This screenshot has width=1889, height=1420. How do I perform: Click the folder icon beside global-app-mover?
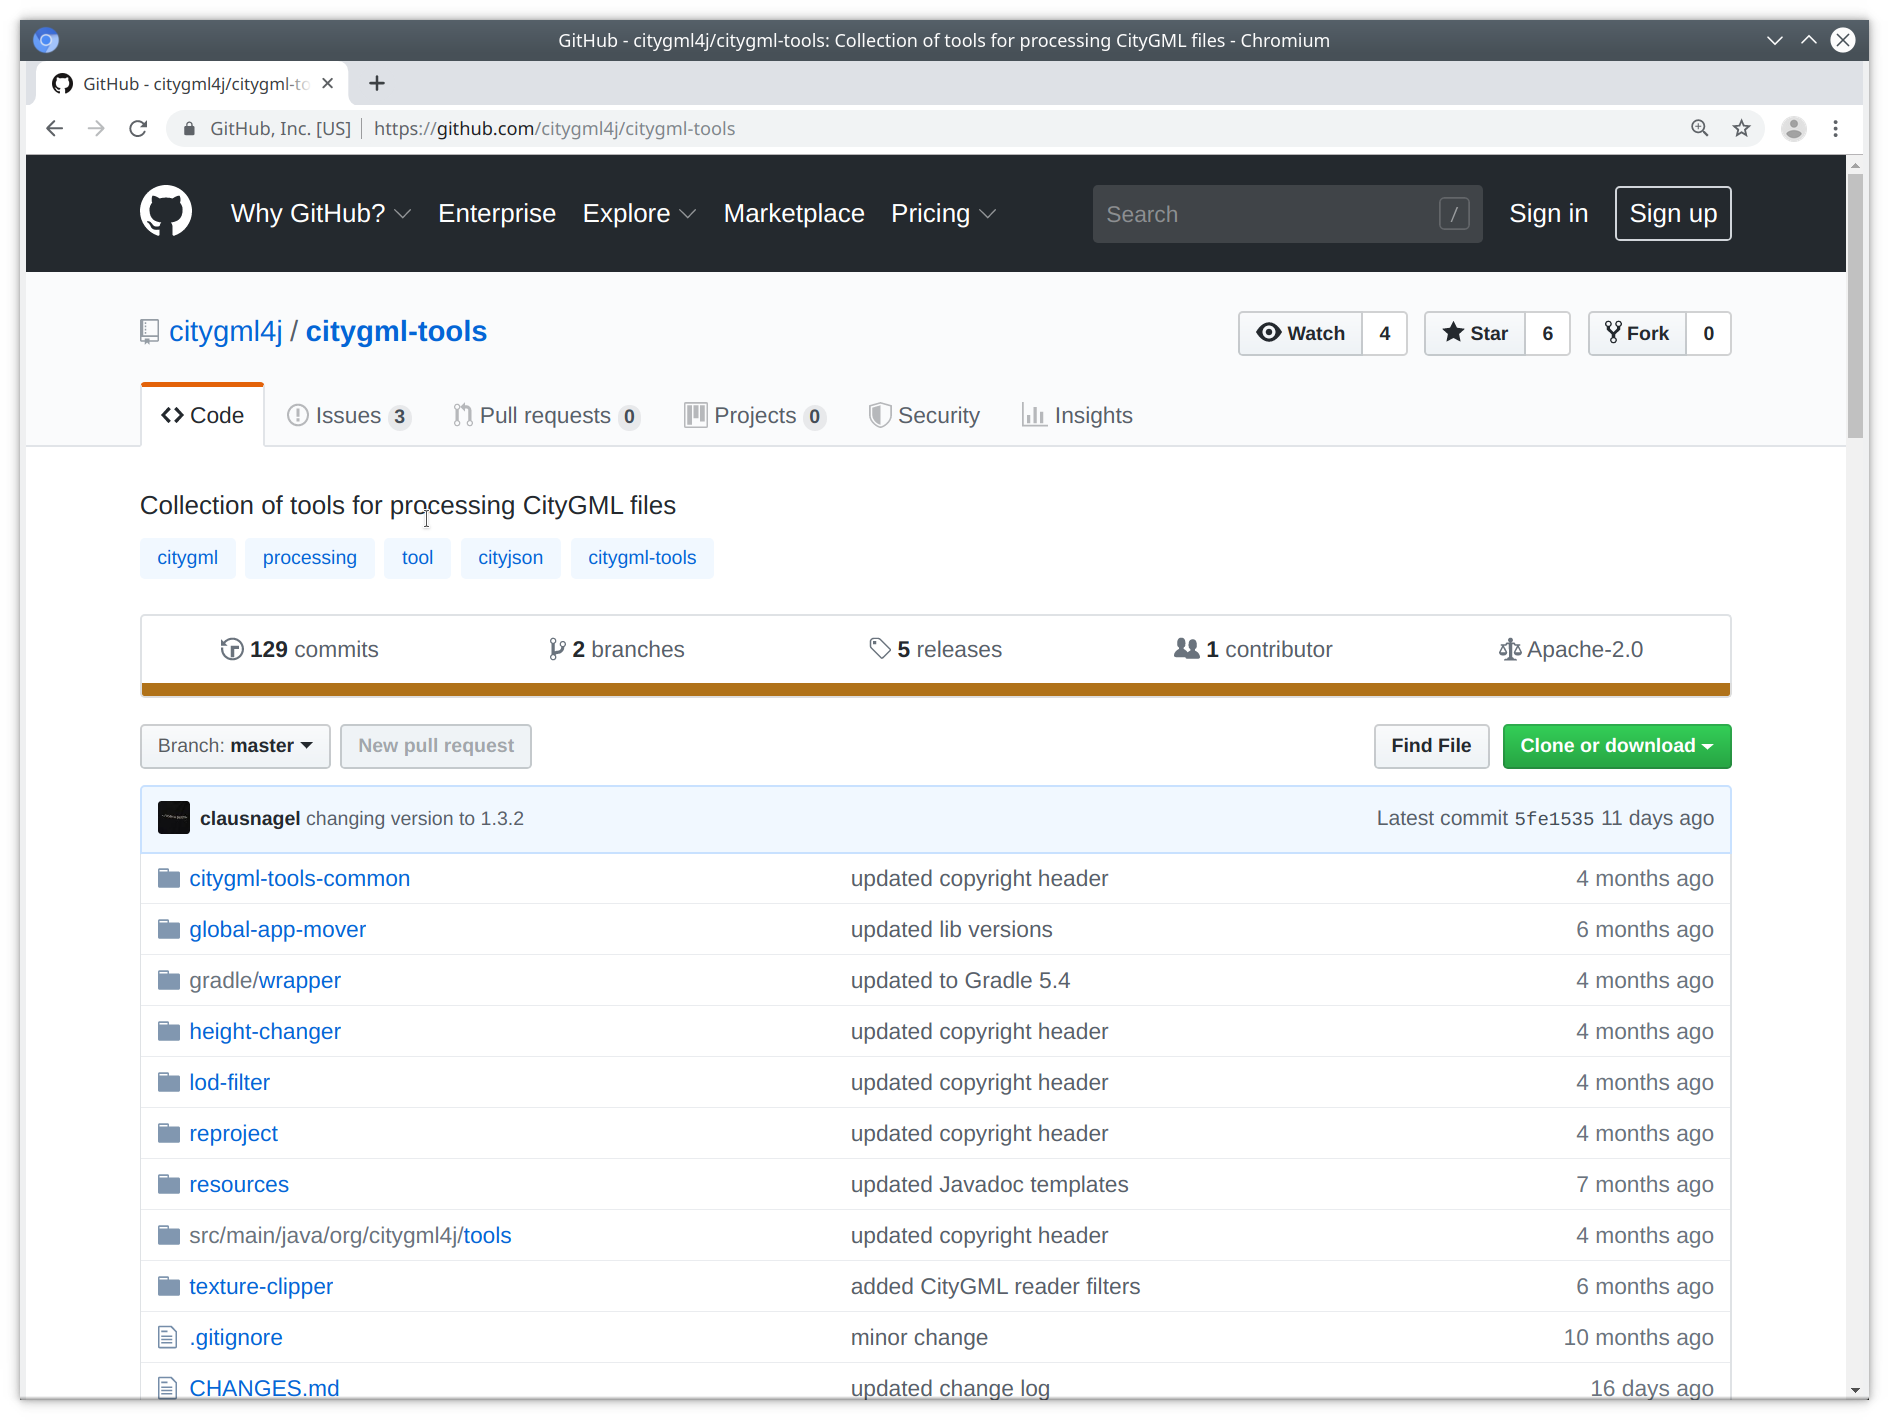169,930
